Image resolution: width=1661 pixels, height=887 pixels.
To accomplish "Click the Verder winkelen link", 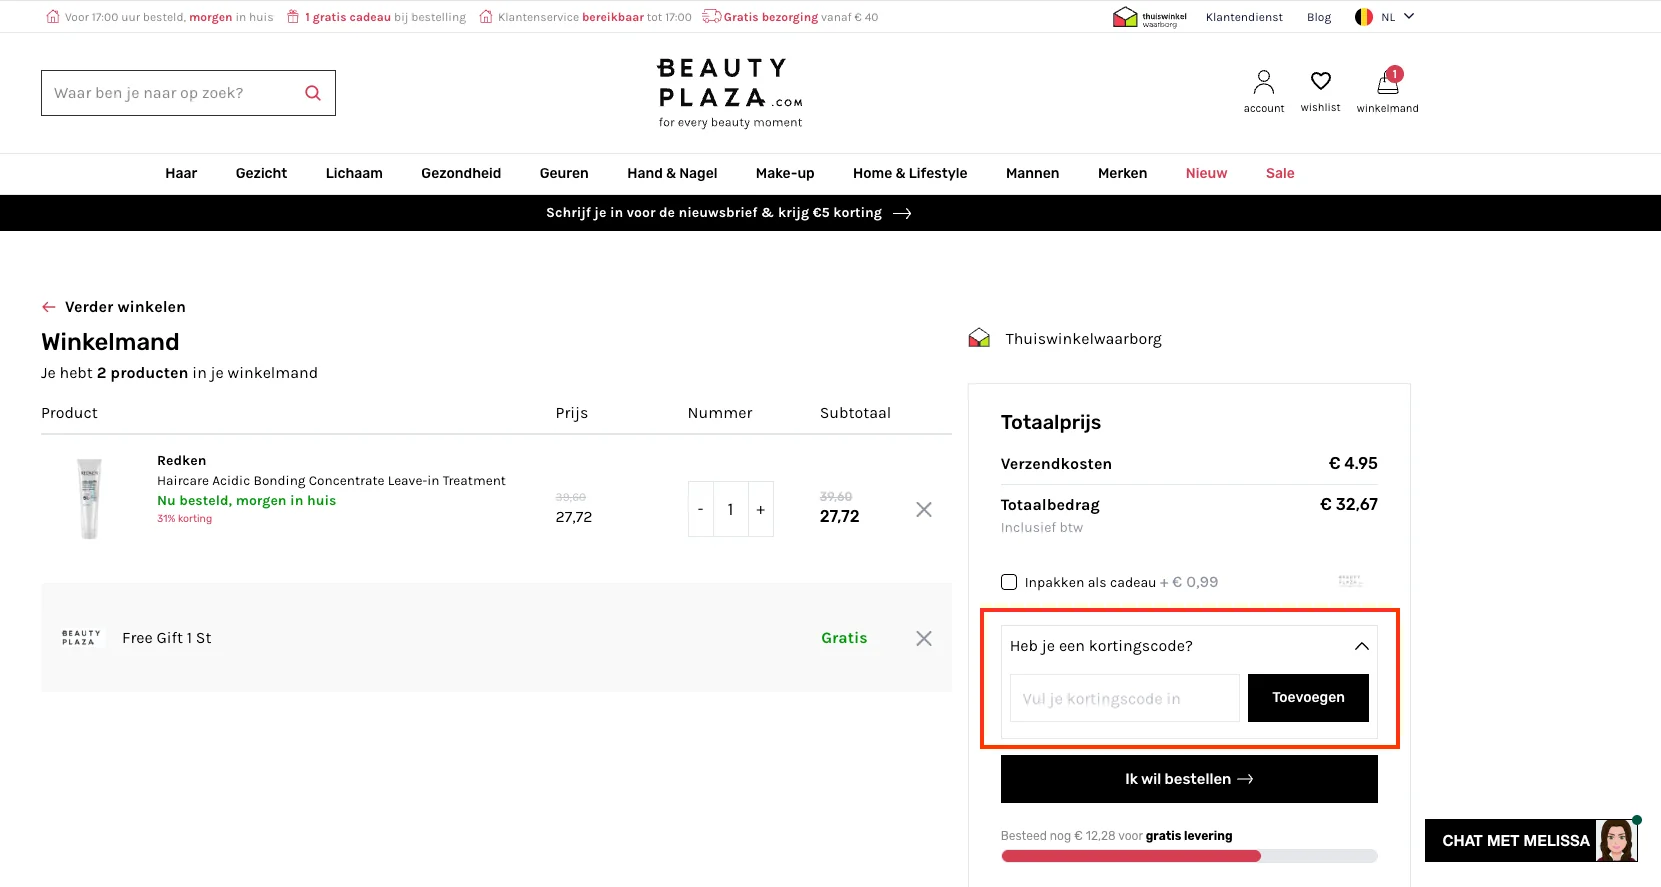I will coord(125,307).
